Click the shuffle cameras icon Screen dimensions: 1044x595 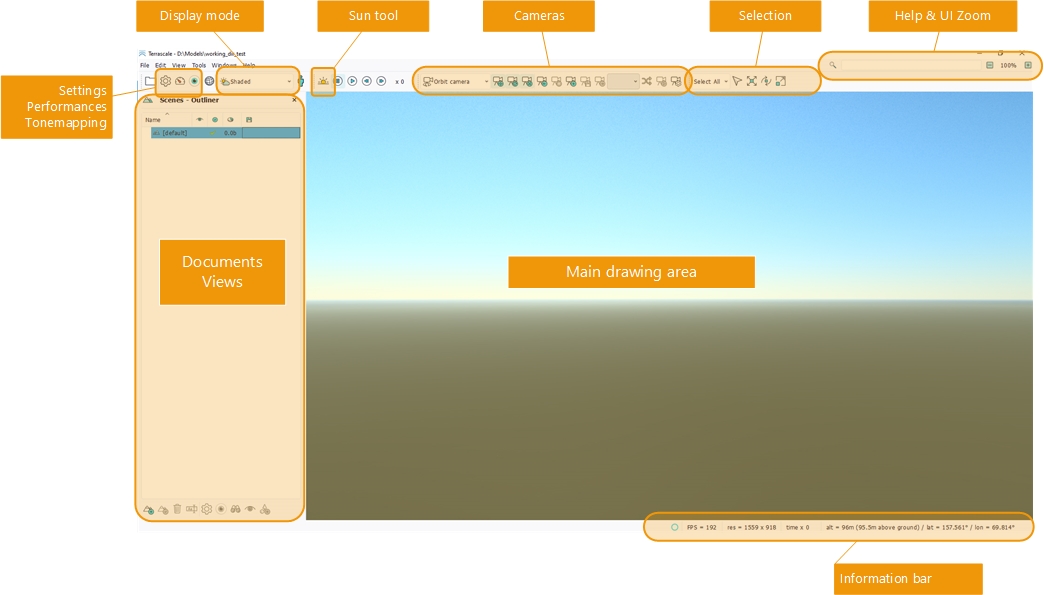click(x=647, y=81)
